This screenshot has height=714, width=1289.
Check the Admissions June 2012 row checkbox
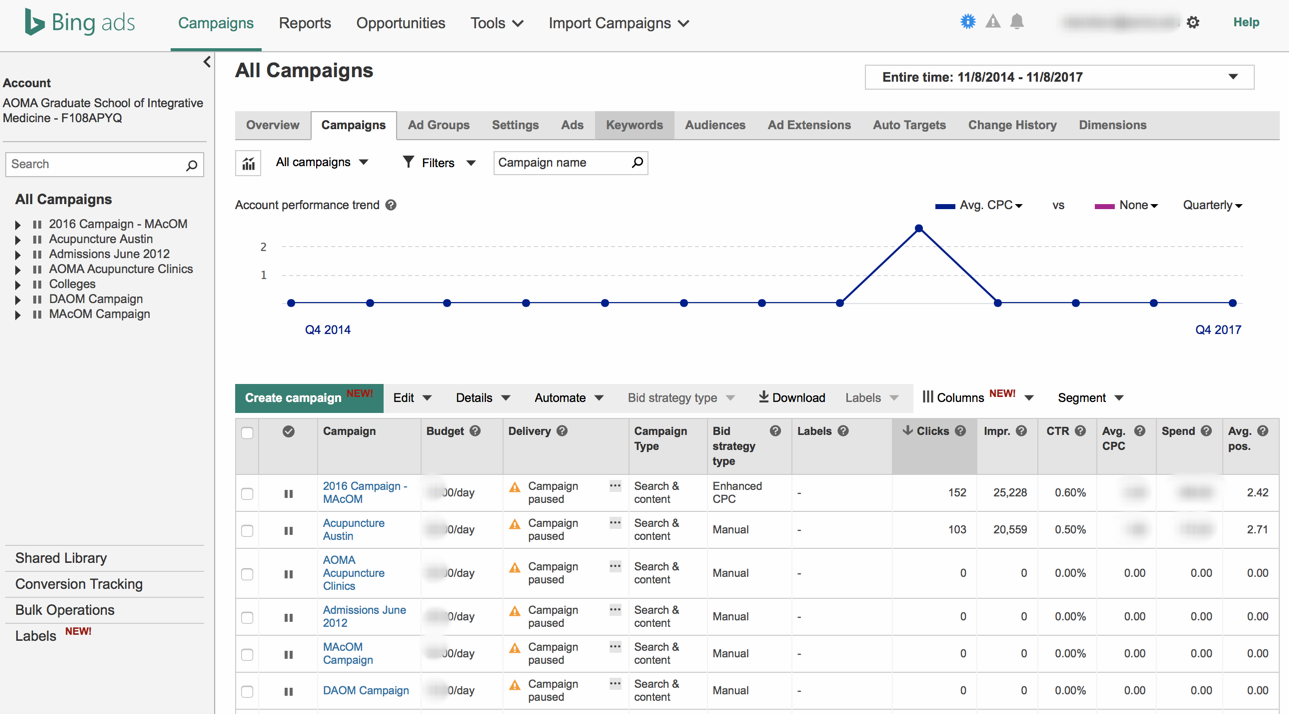247,618
